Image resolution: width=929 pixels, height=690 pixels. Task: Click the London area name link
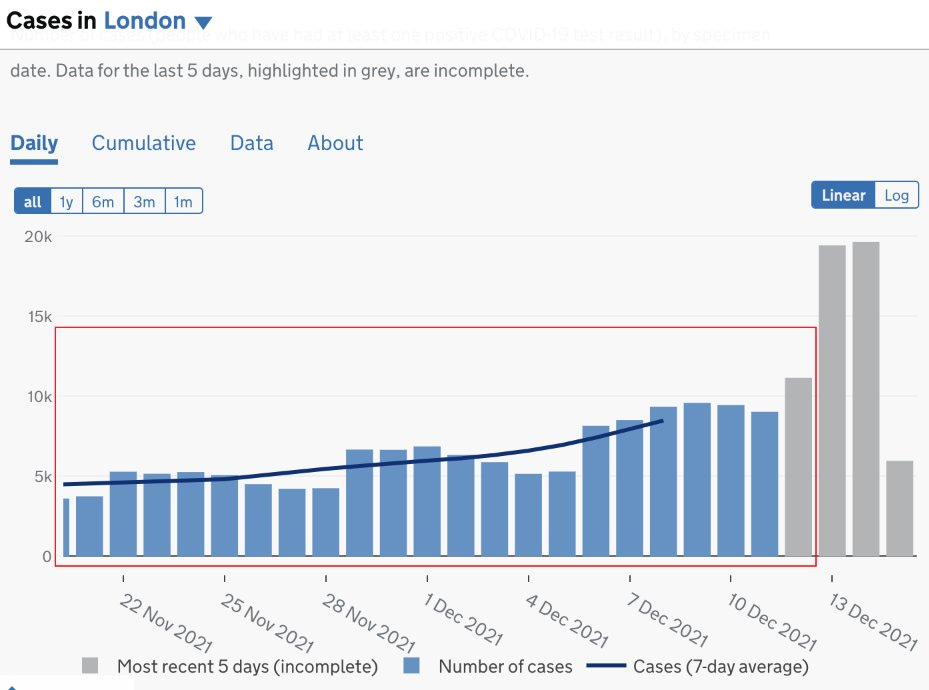pos(145,21)
